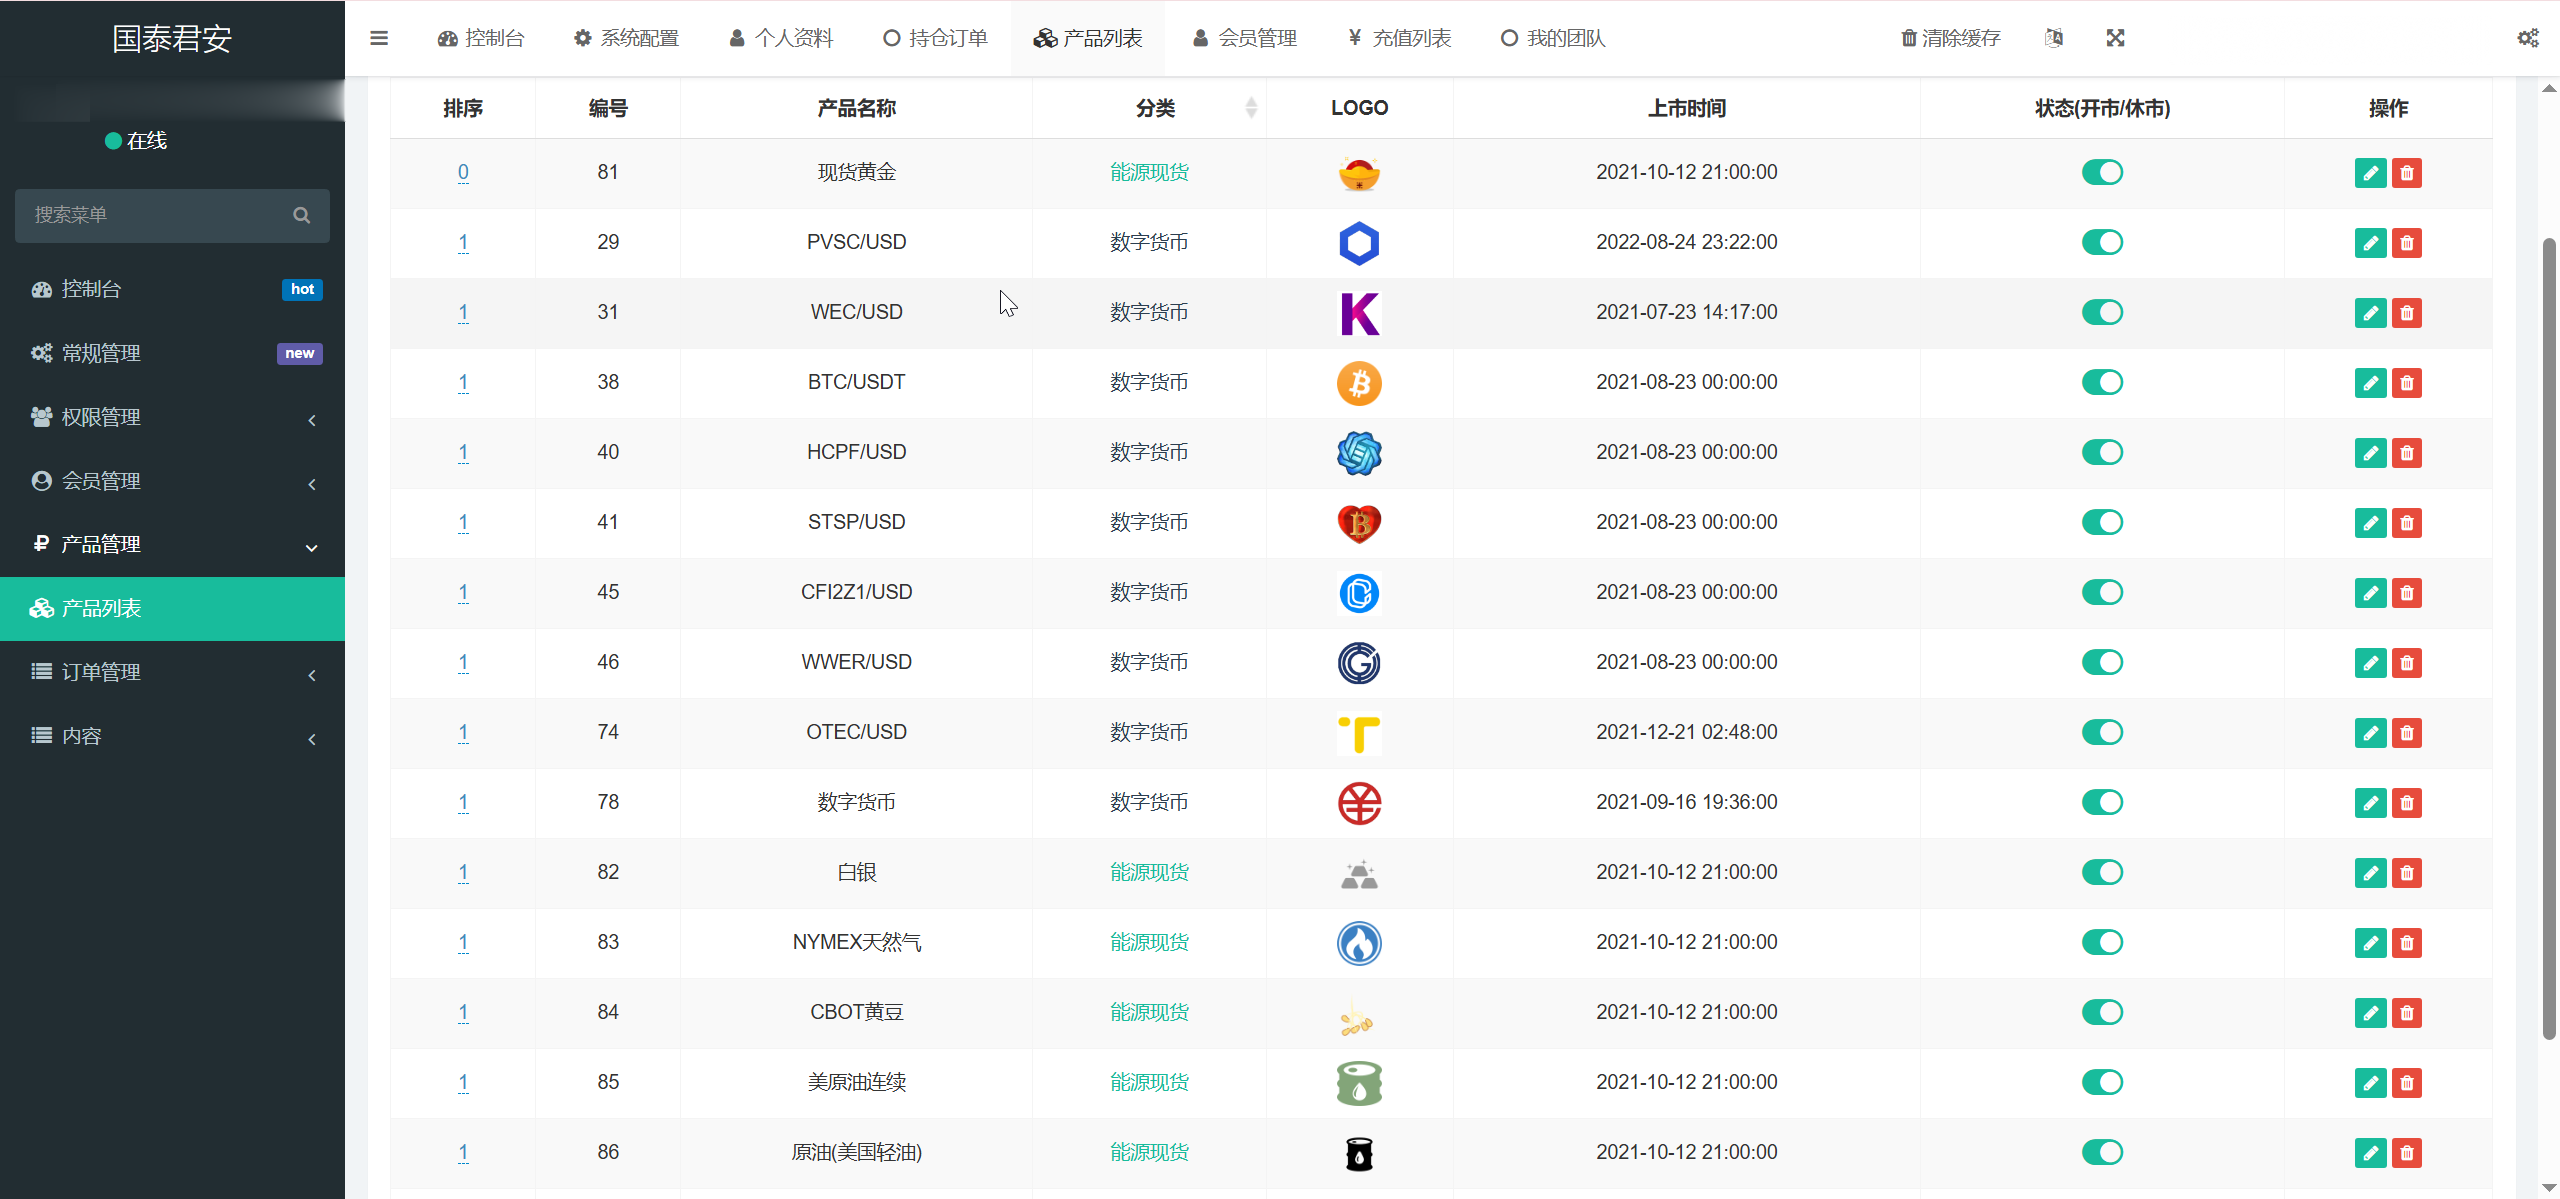The height and width of the screenshot is (1199, 2560).
Task: Click the fullscreen expand icon in top bar
Action: (2117, 38)
